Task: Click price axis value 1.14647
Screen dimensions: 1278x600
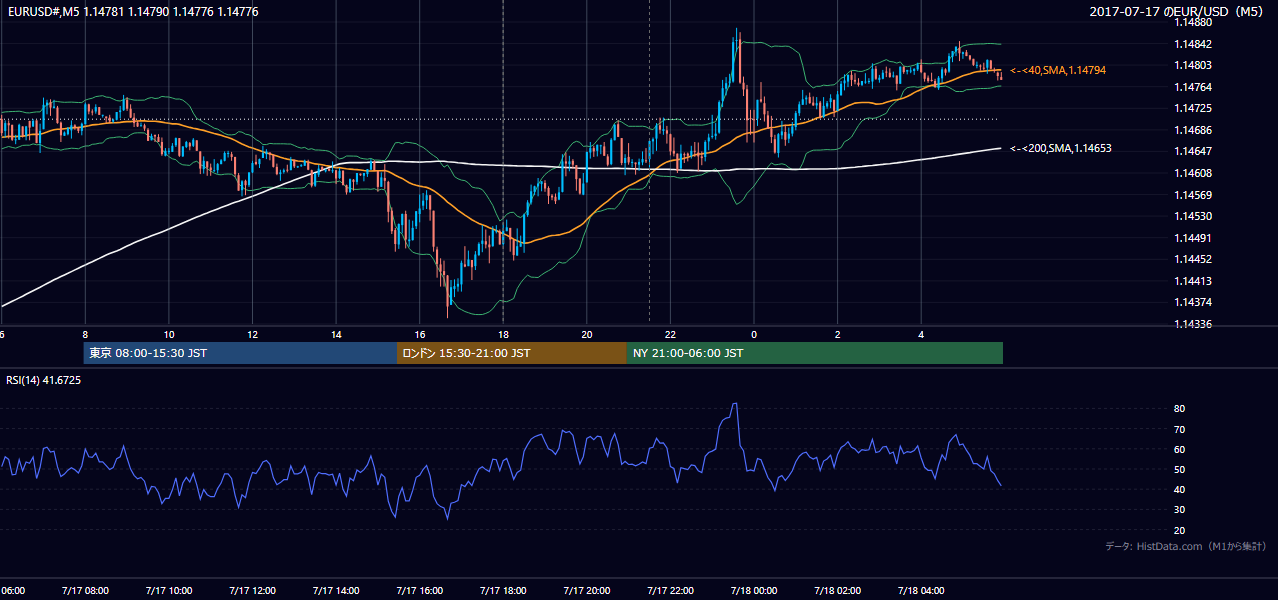Action: (x=1193, y=151)
